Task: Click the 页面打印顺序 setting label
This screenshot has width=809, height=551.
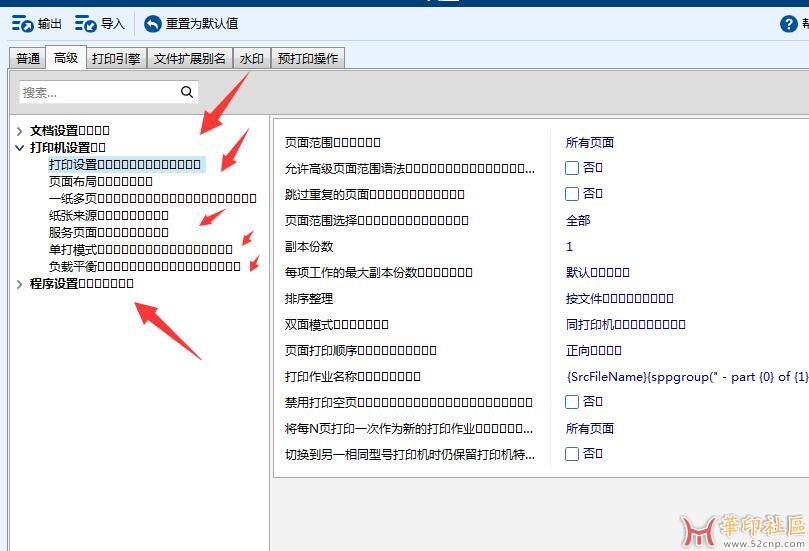Action: [361, 350]
